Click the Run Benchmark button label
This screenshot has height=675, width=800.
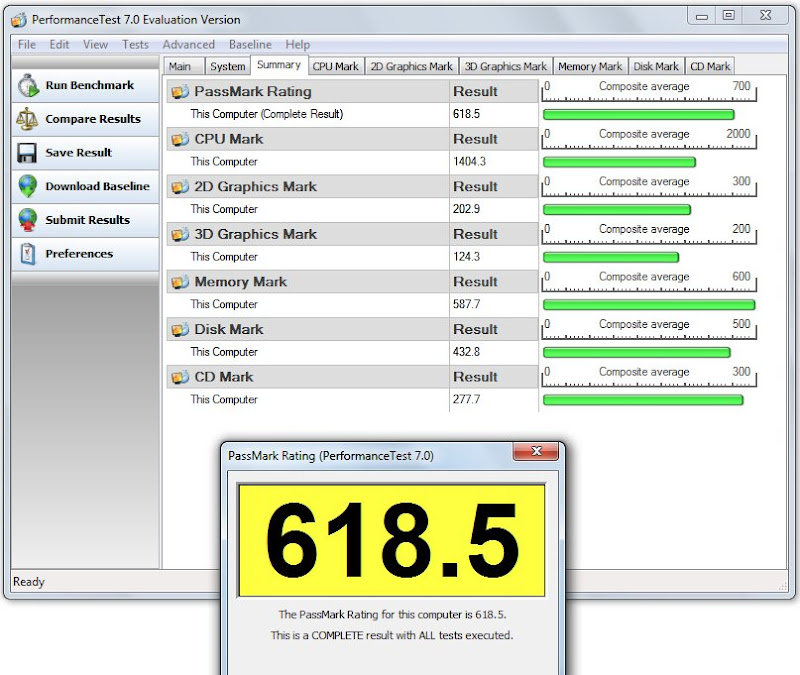[90, 85]
